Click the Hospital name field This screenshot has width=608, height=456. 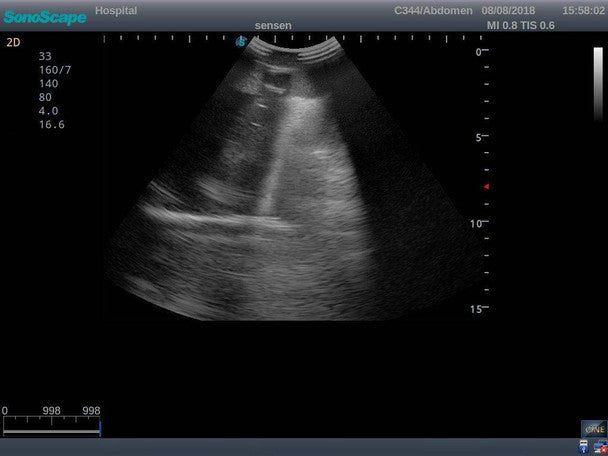(116, 10)
